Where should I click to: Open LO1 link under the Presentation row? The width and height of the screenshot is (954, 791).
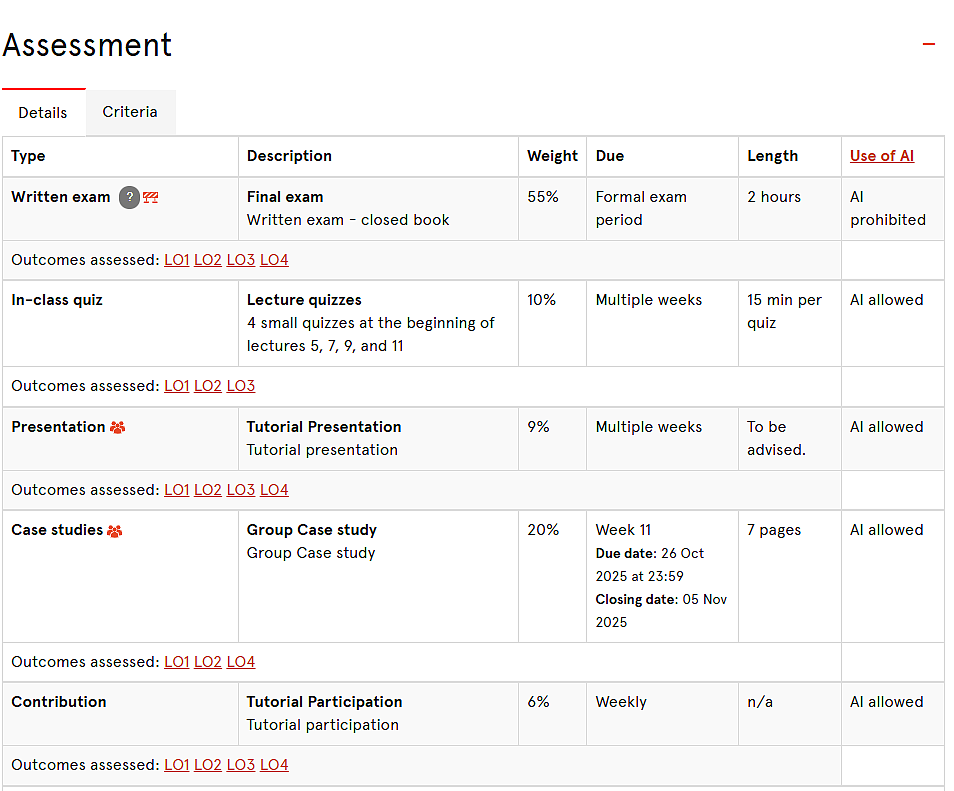click(x=176, y=490)
